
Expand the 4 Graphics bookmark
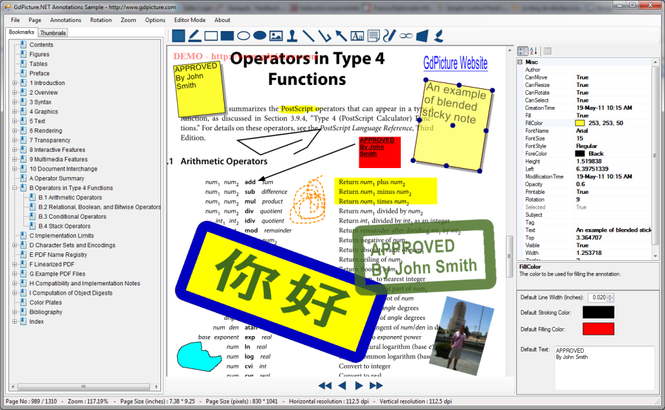coord(15,112)
